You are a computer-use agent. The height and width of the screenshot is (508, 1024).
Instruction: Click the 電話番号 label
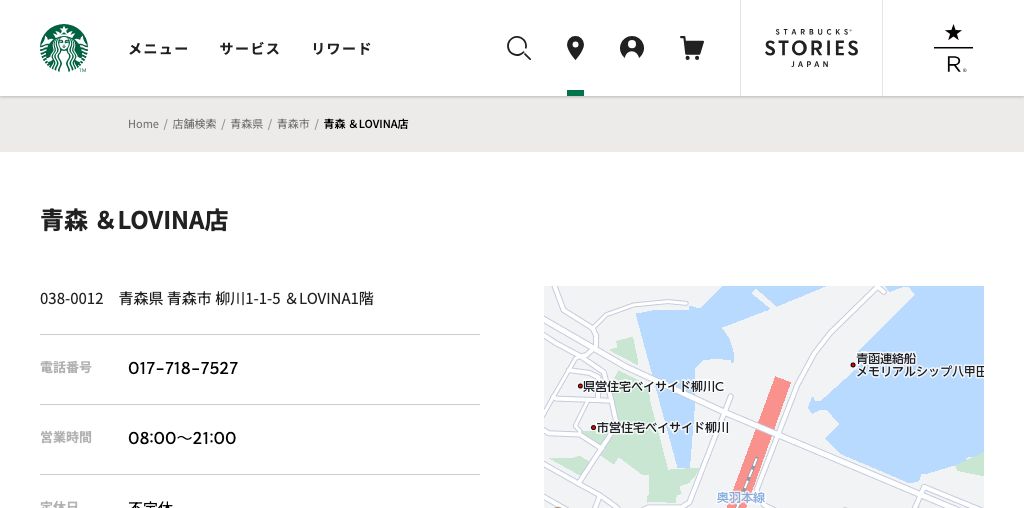(x=66, y=368)
